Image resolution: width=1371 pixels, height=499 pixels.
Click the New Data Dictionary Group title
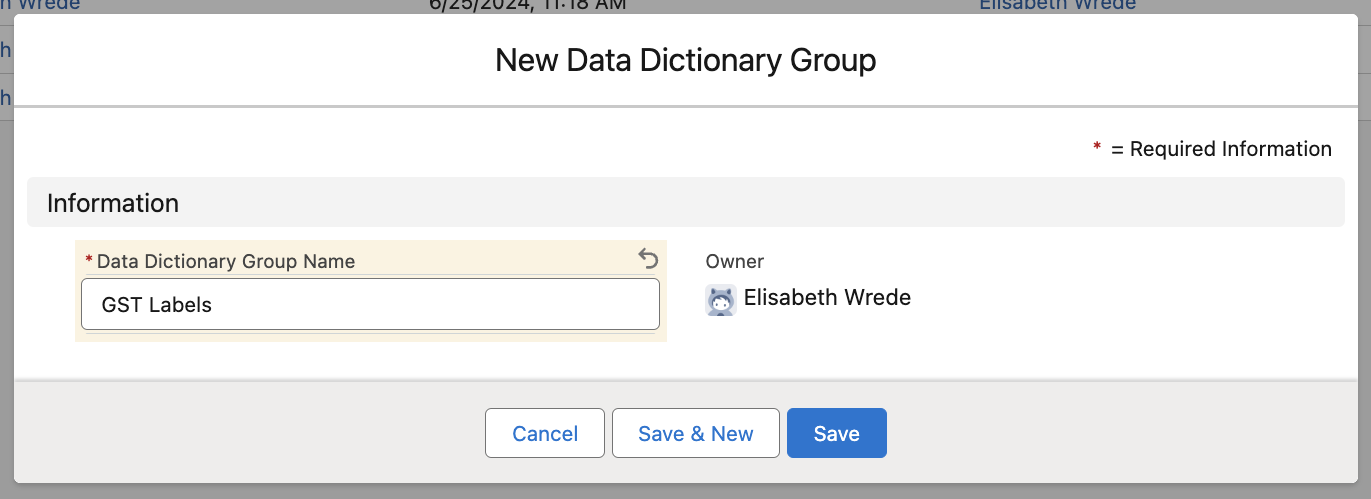coord(686,60)
